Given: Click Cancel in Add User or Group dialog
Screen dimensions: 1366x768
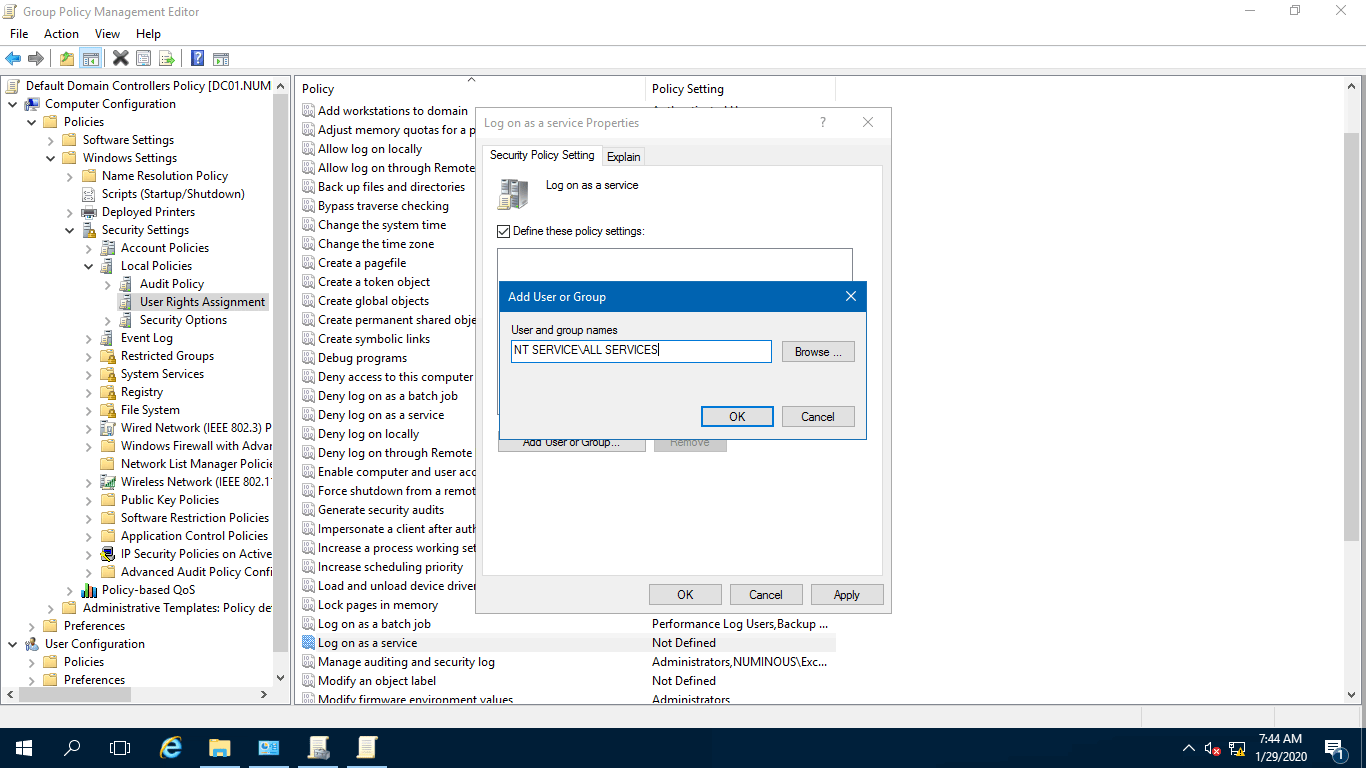Looking at the screenshot, I should point(818,417).
